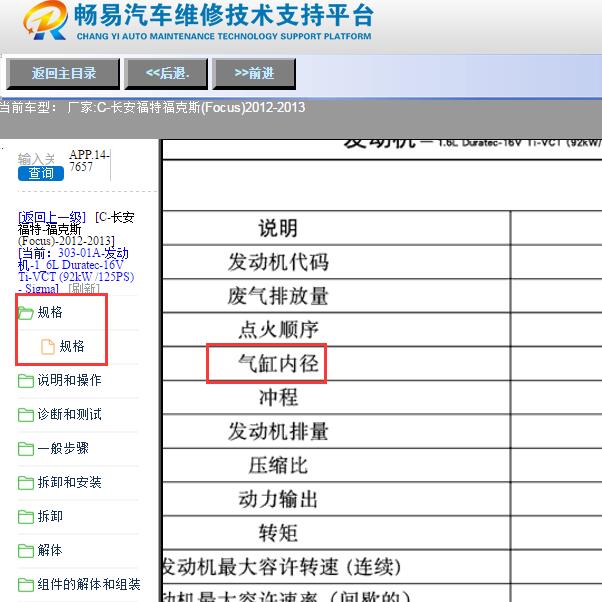The height and width of the screenshot is (602, 602).
Task: Select the 气缸内径 table row label
Action: (278, 364)
